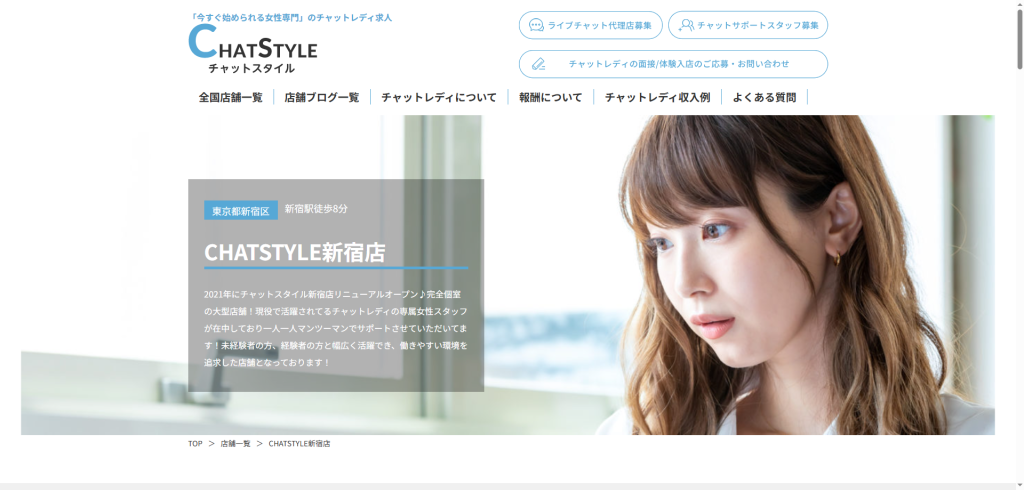Click the CHATSTYLE新宿店 heading
1024x490 pixels.
pos(295,252)
